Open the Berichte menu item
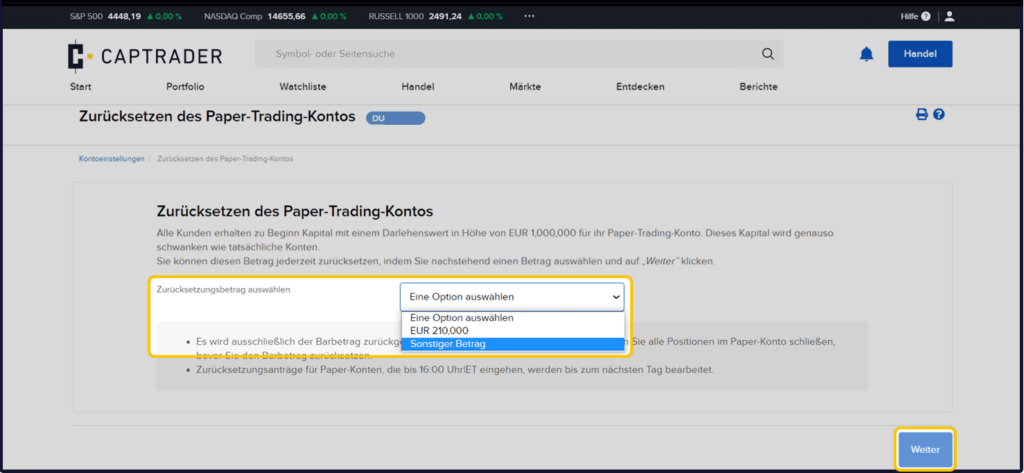 758,87
